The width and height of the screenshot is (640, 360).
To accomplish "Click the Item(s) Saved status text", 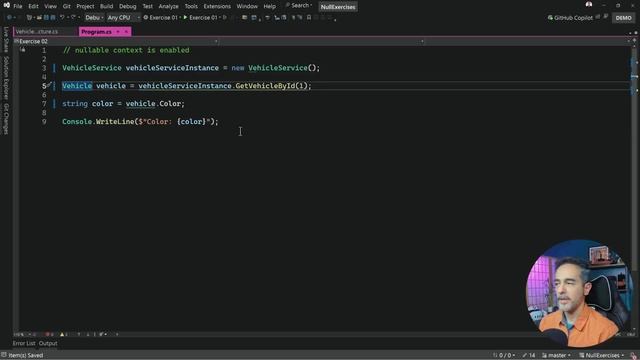I will (x=25, y=355).
